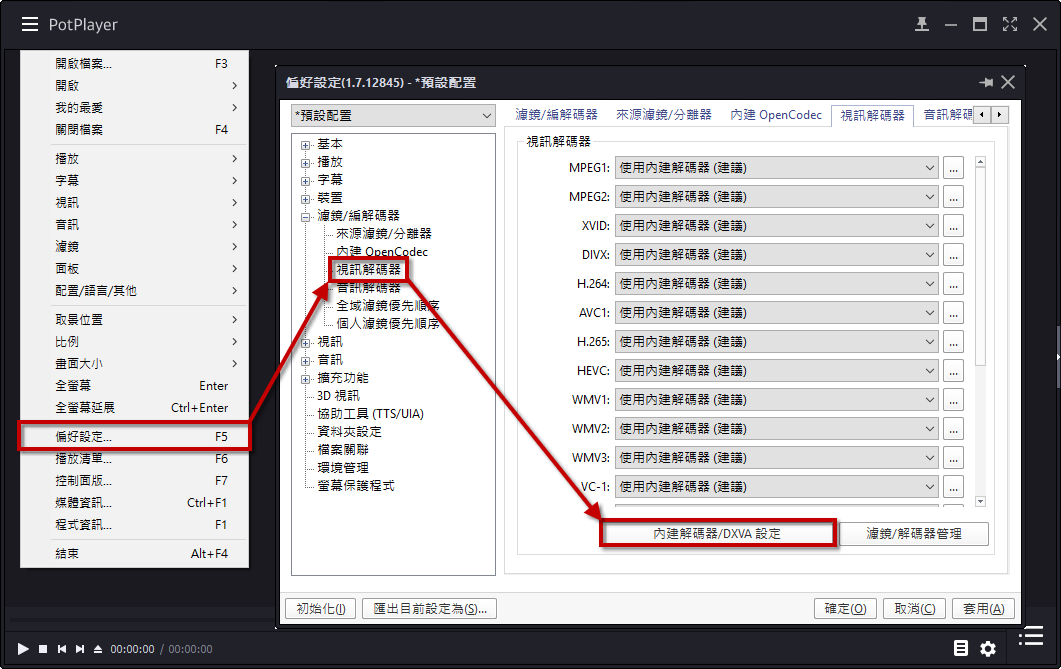Click the 取消(C) cancel button
Image resolution: width=1061 pixels, height=669 pixels.
point(915,609)
